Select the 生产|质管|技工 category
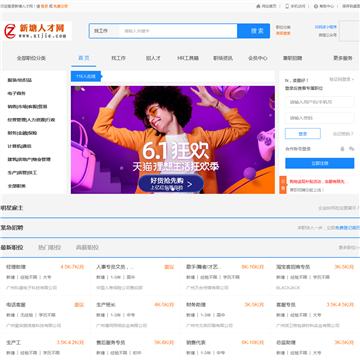Image resolution: width=360 pixels, height=360 pixels. click(x=22, y=173)
